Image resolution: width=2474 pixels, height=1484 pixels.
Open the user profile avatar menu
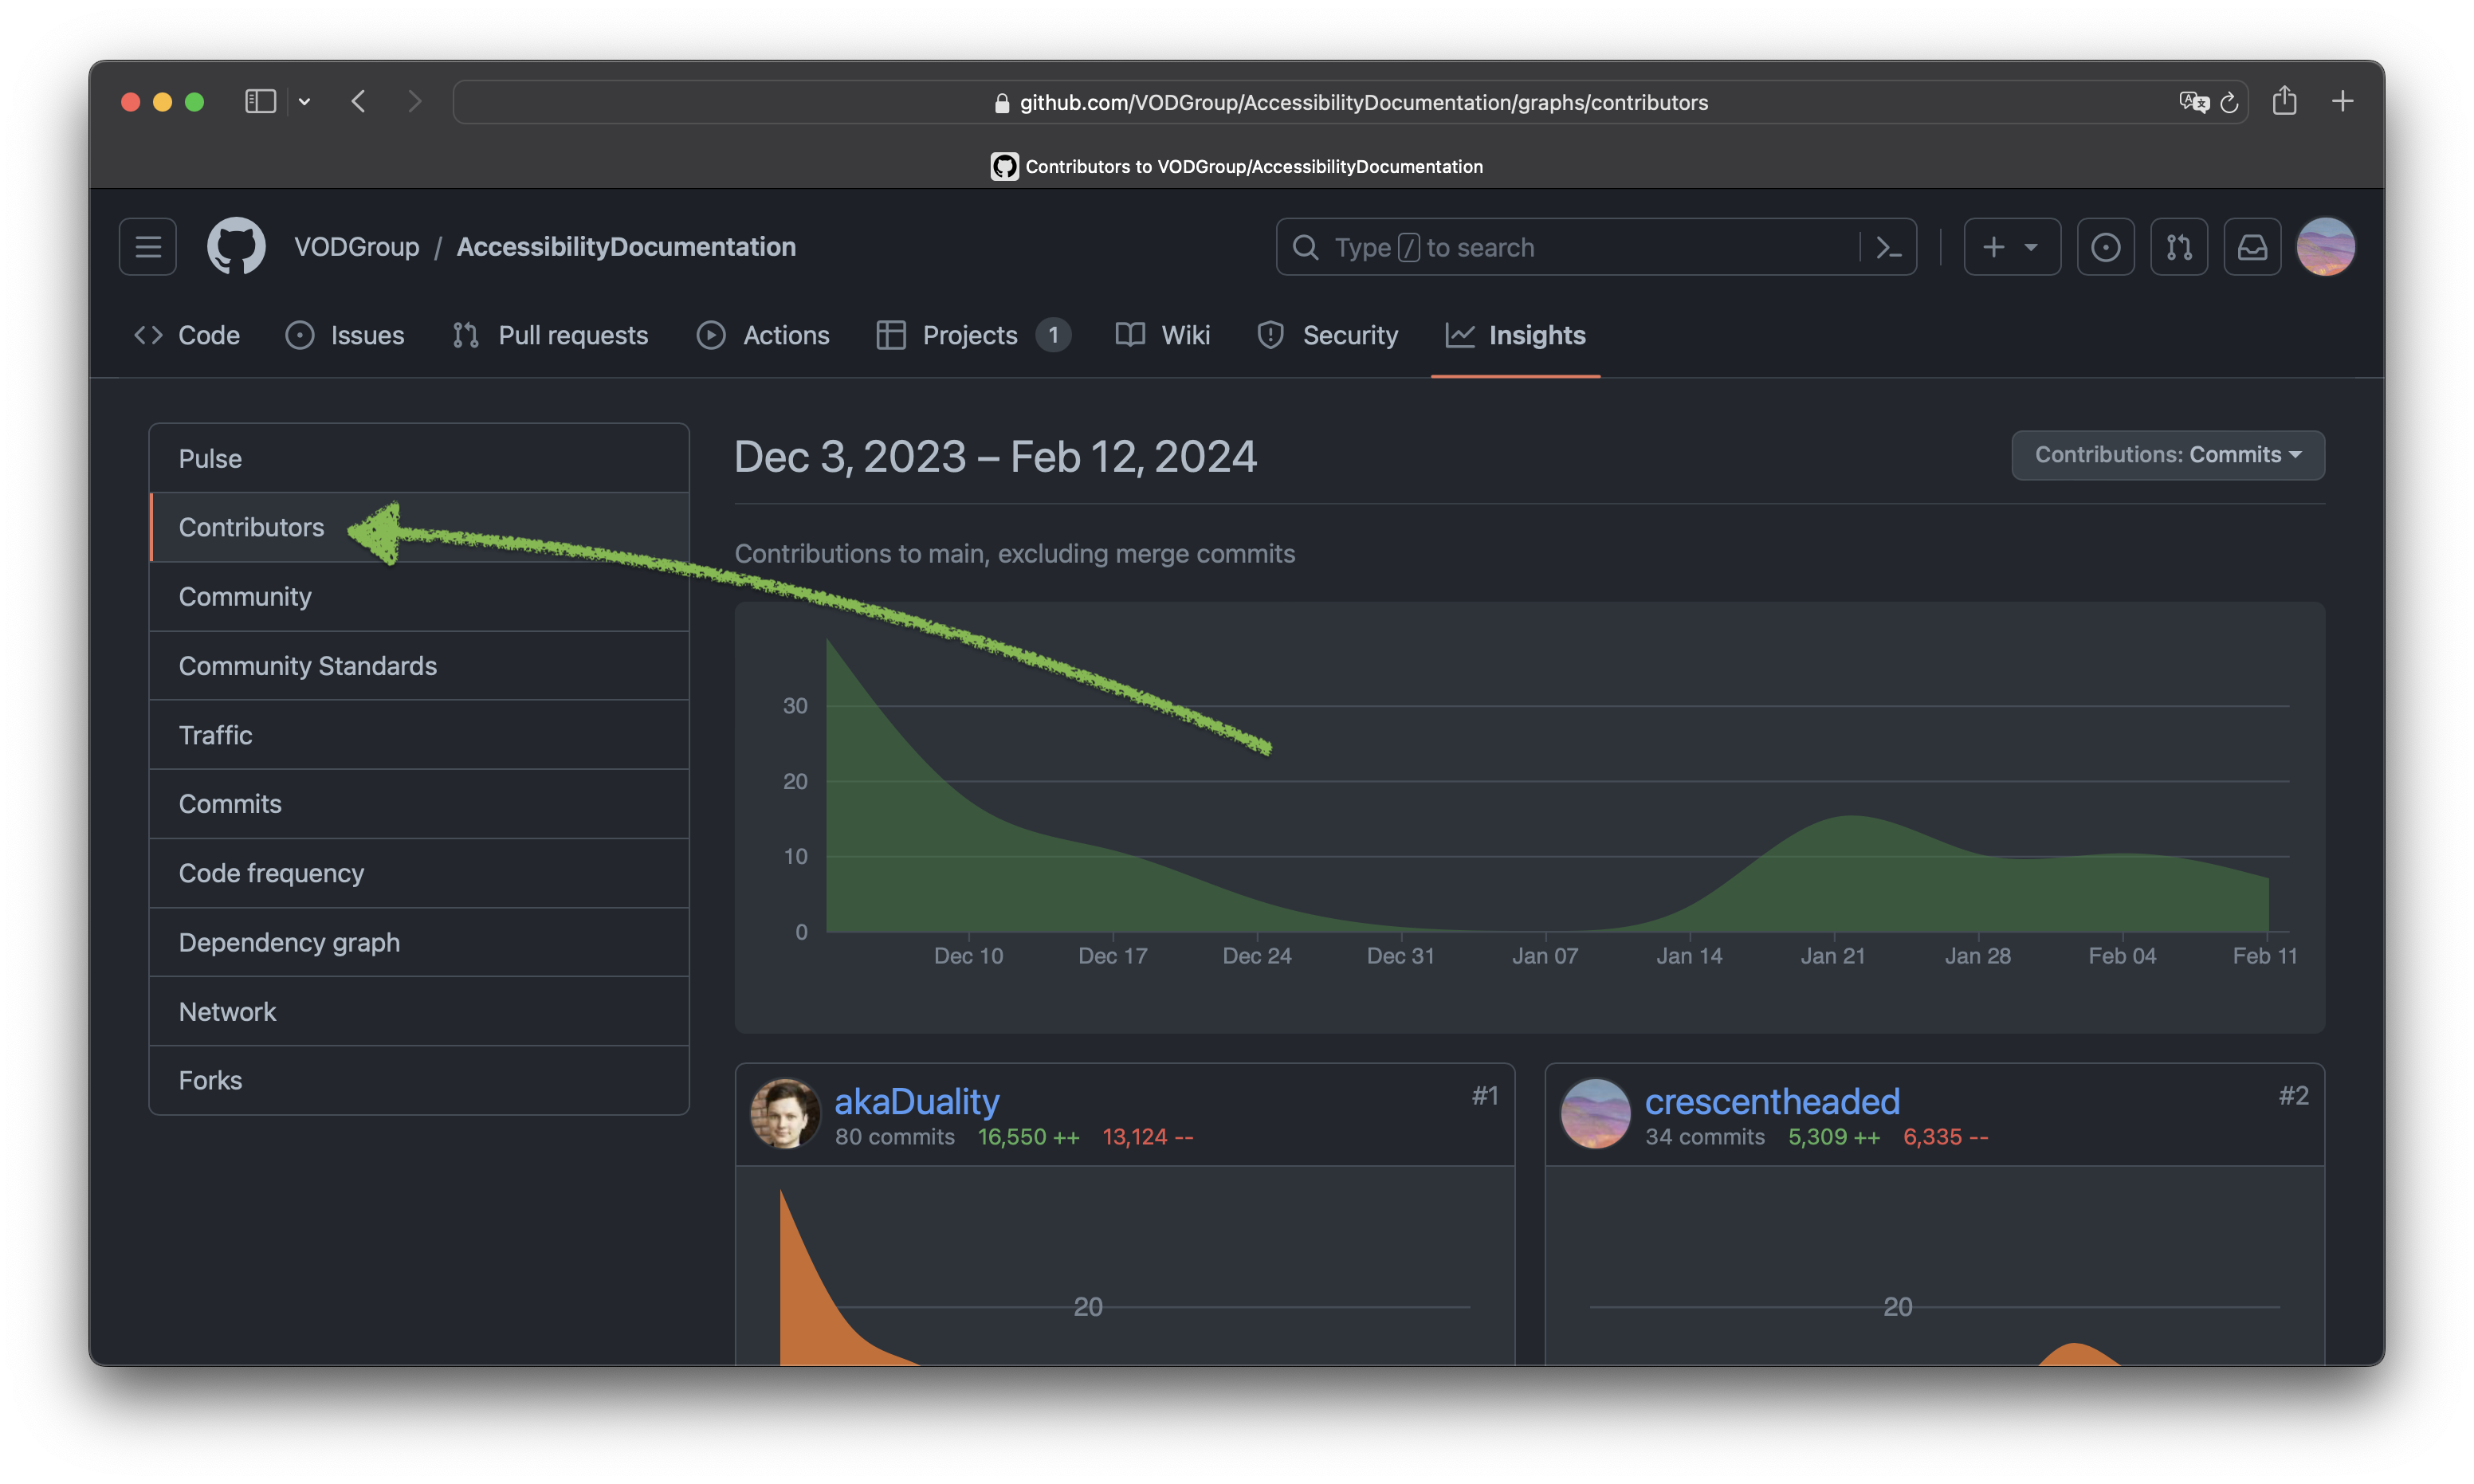pyautogui.click(x=2326, y=247)
